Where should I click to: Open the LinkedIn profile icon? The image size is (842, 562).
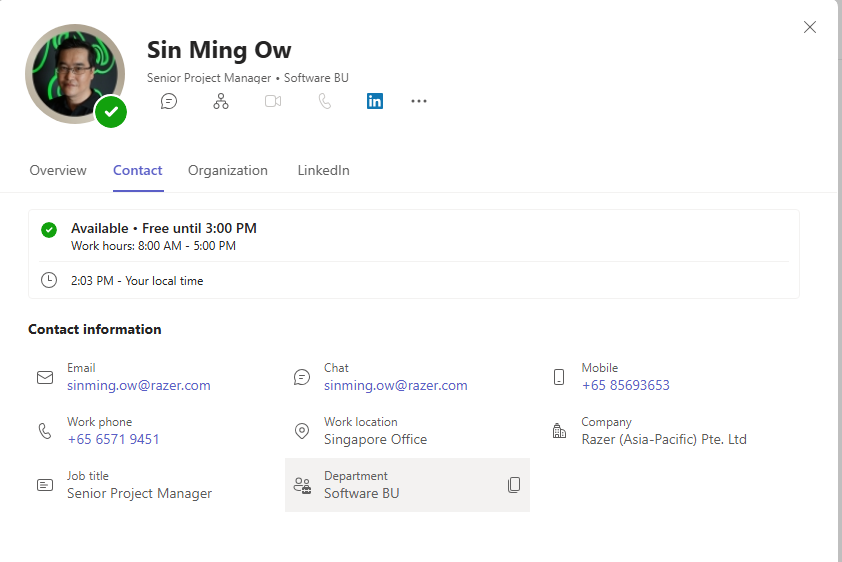(x=375, y=101)
